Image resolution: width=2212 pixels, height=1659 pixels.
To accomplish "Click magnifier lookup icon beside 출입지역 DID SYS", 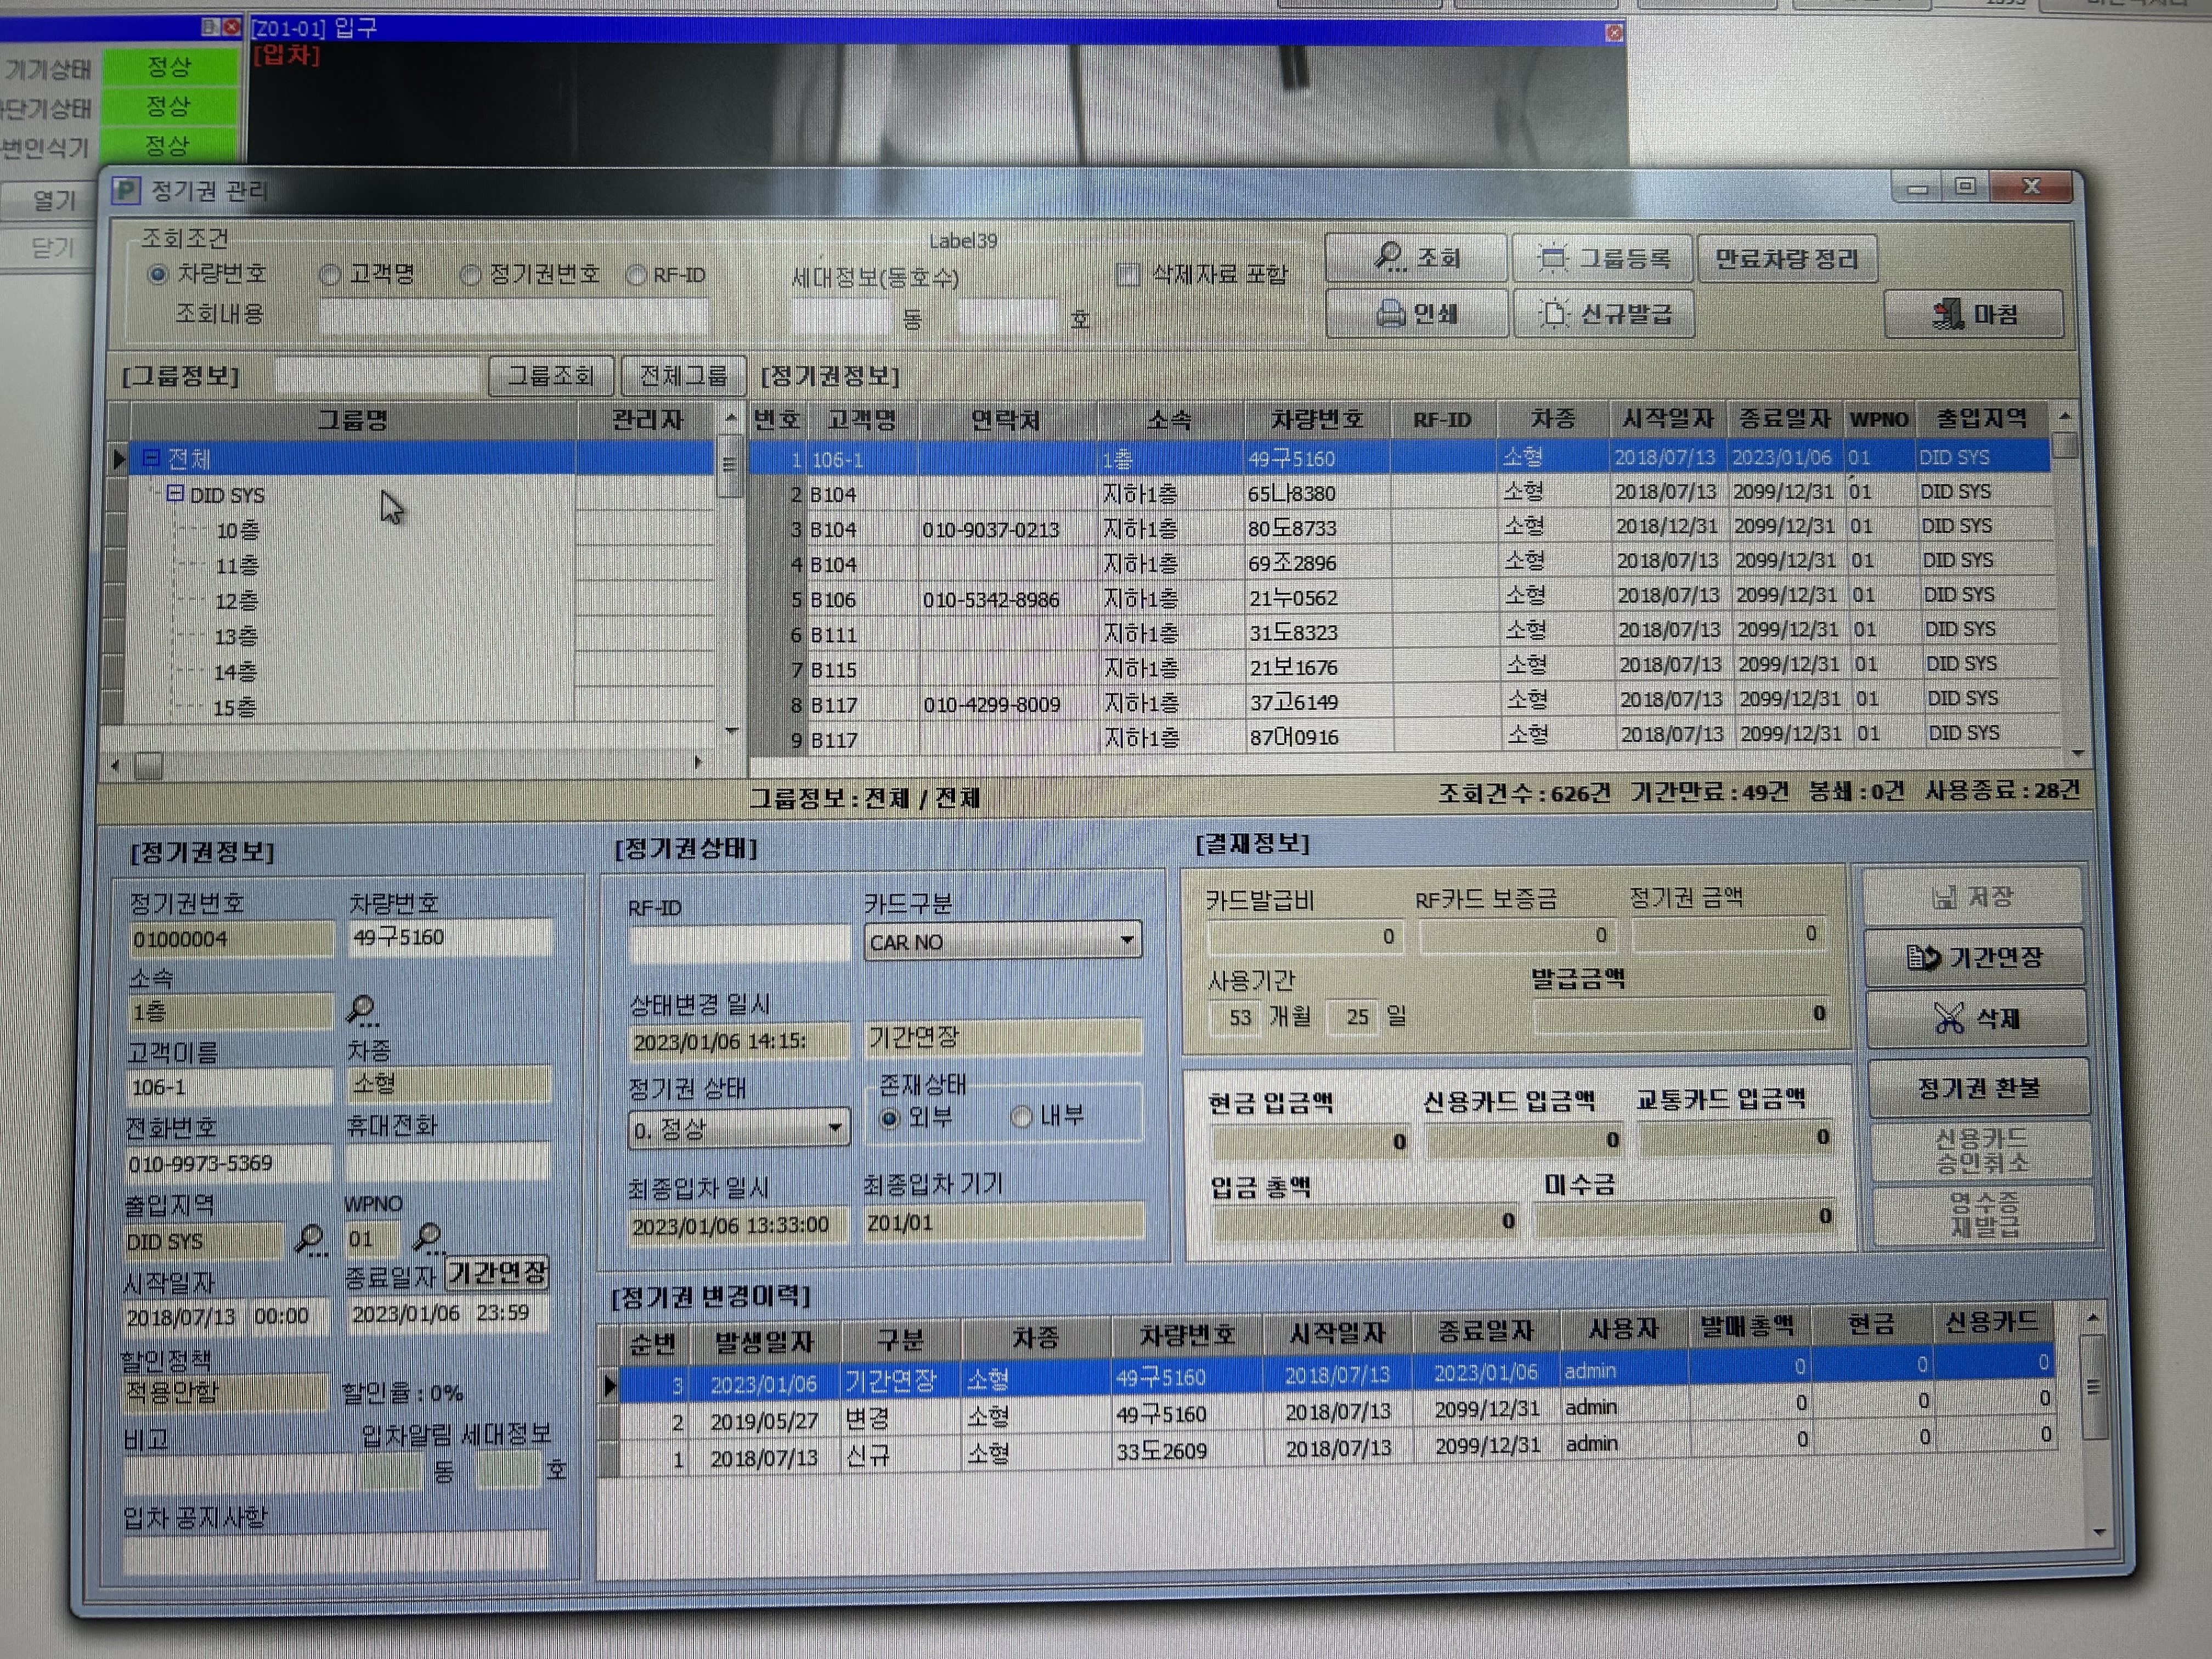I will point(311,1240).
